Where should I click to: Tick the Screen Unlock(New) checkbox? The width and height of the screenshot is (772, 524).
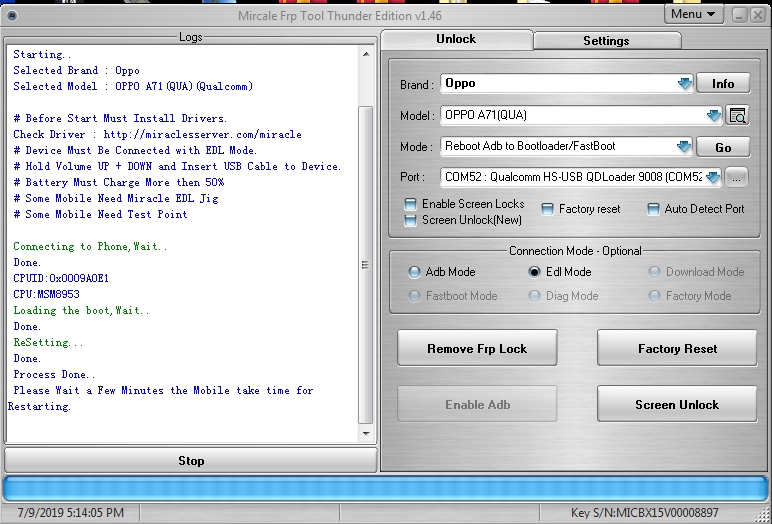410,220
